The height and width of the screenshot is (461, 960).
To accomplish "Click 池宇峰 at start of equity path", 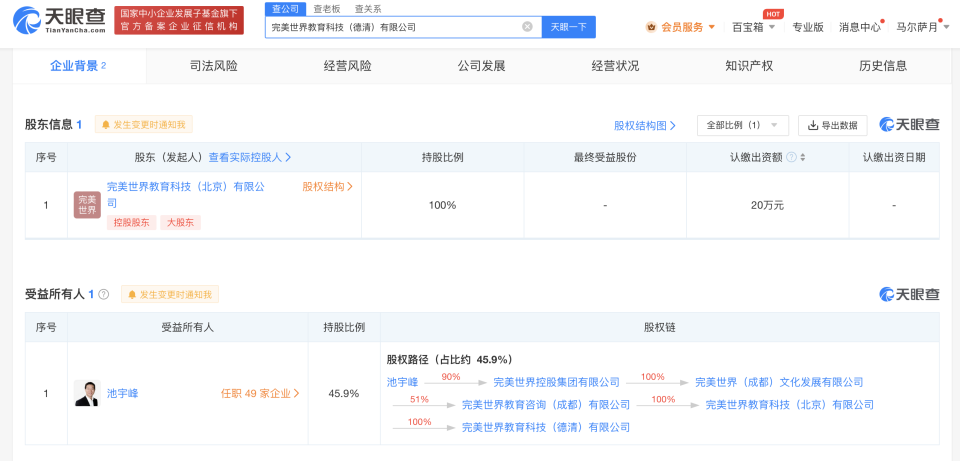I will click(x=402, y=382).
